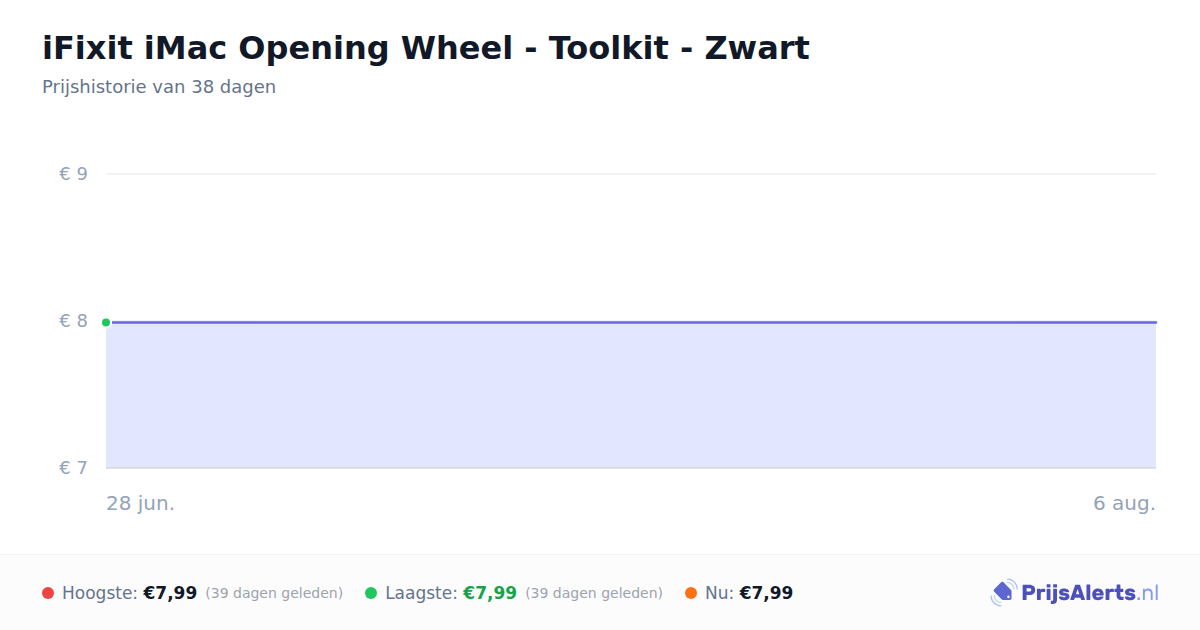Screen dimensions: 1200x630
Task: Click the Hoogste €7,99 price value
Action: [170, 593]
